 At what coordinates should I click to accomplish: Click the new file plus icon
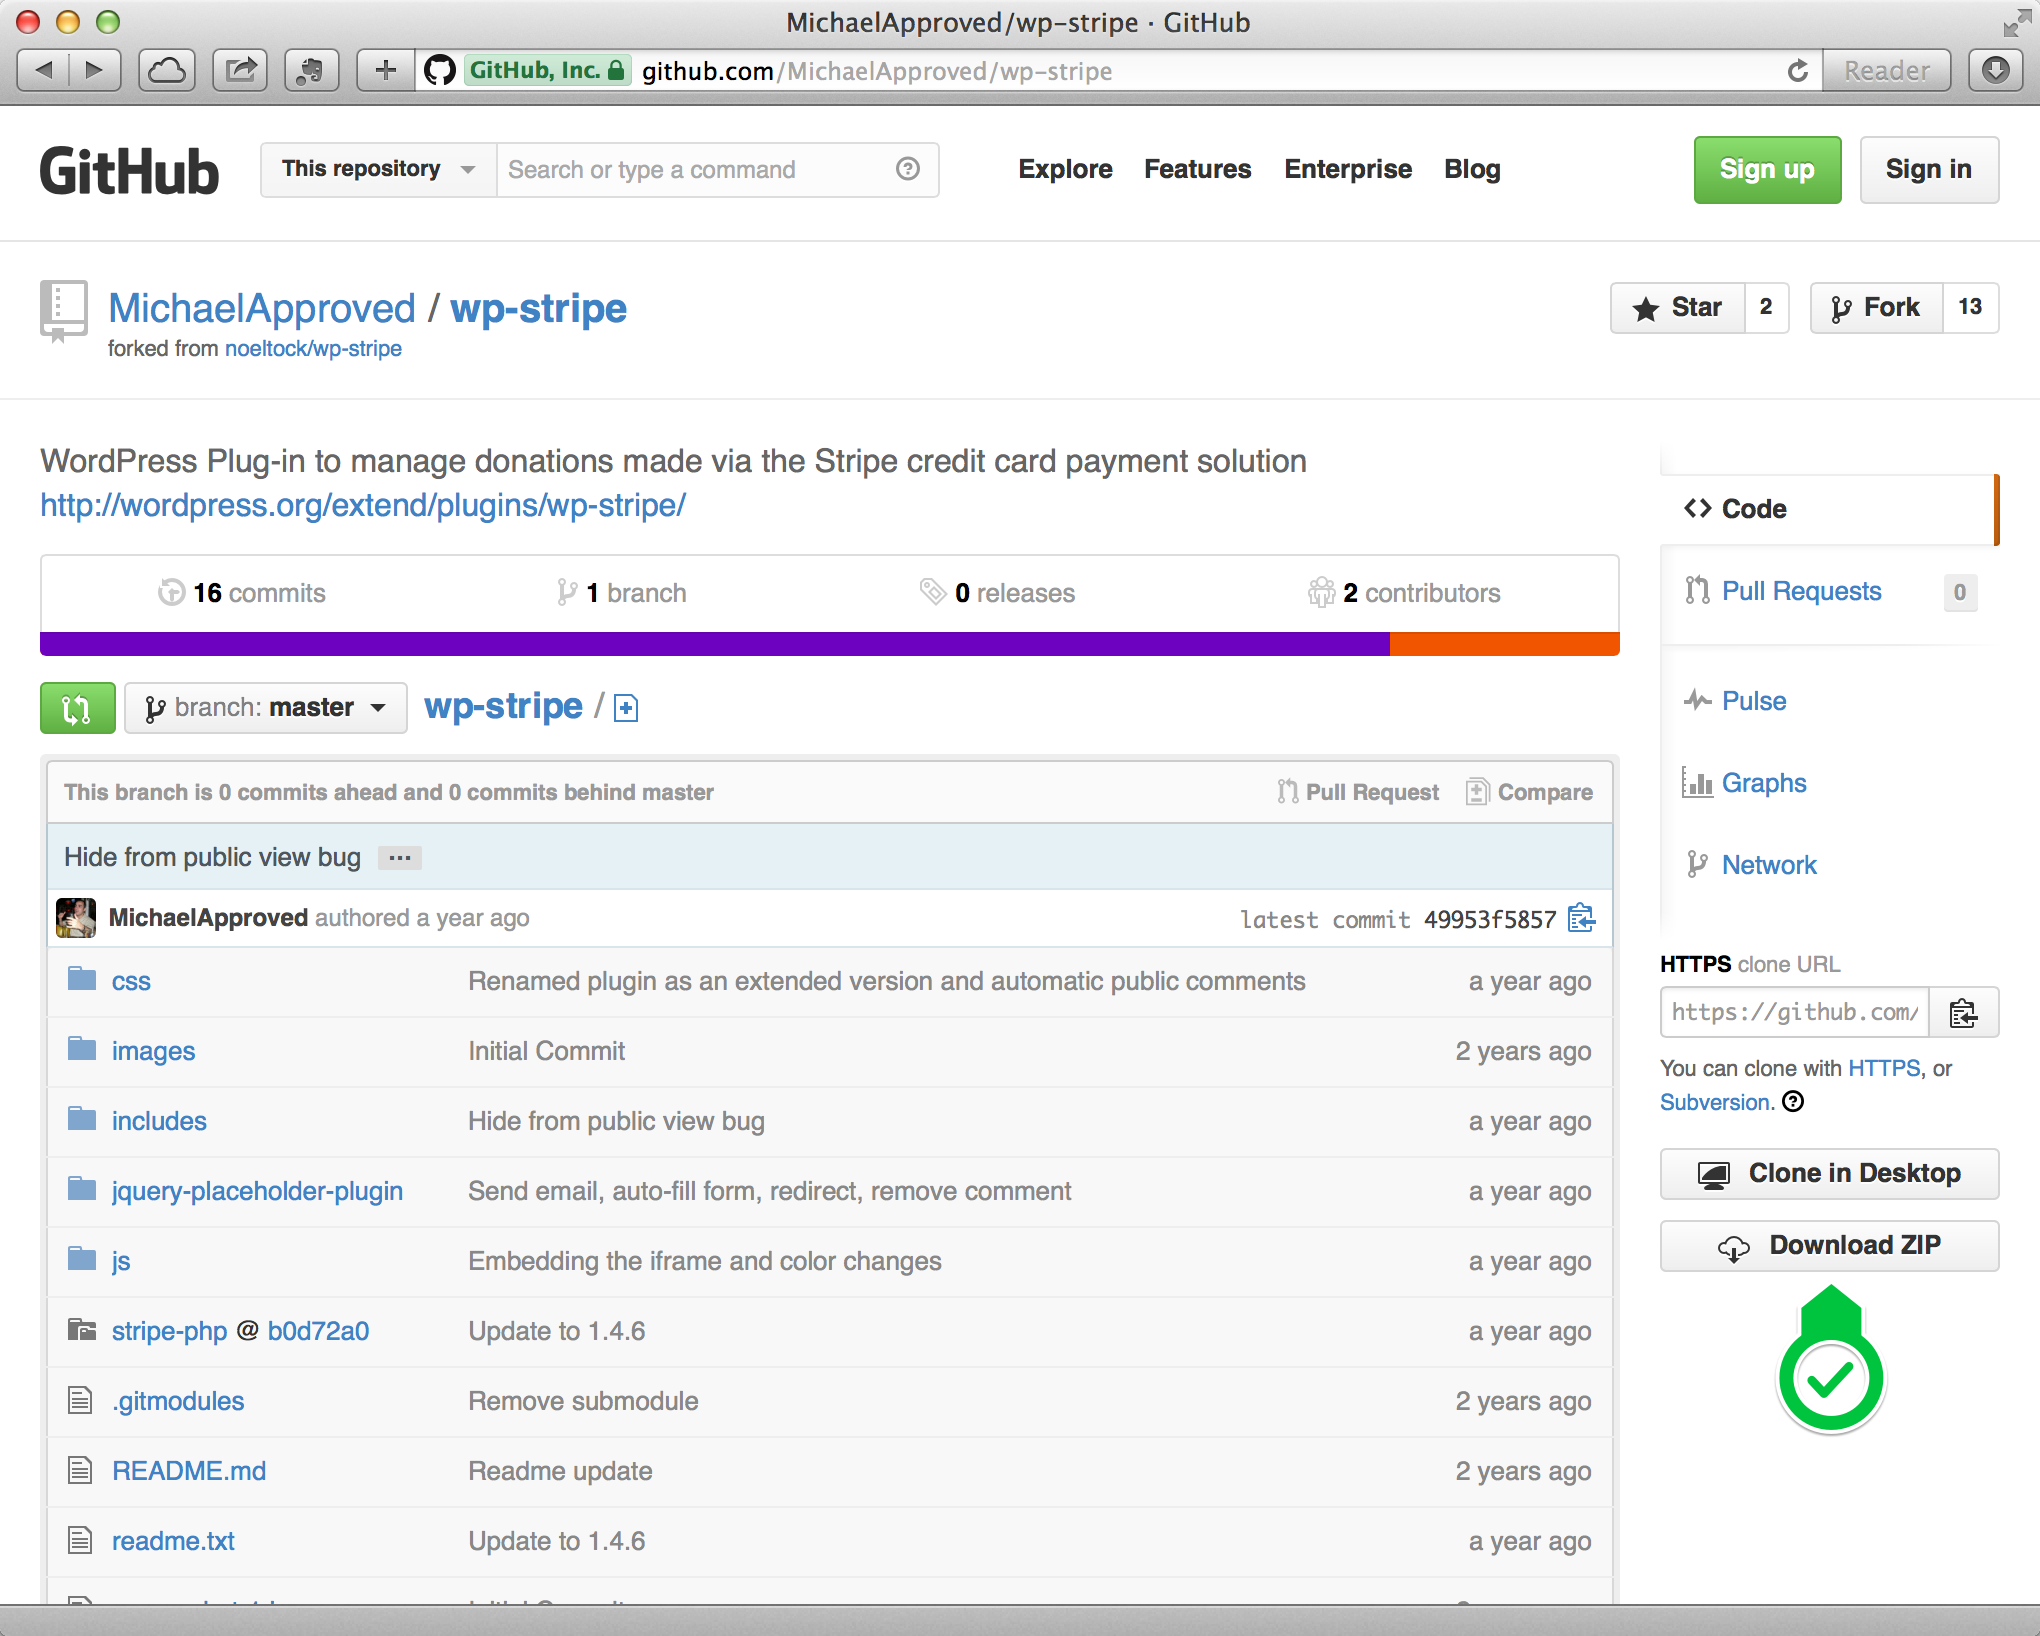click(x=626, y=709)
